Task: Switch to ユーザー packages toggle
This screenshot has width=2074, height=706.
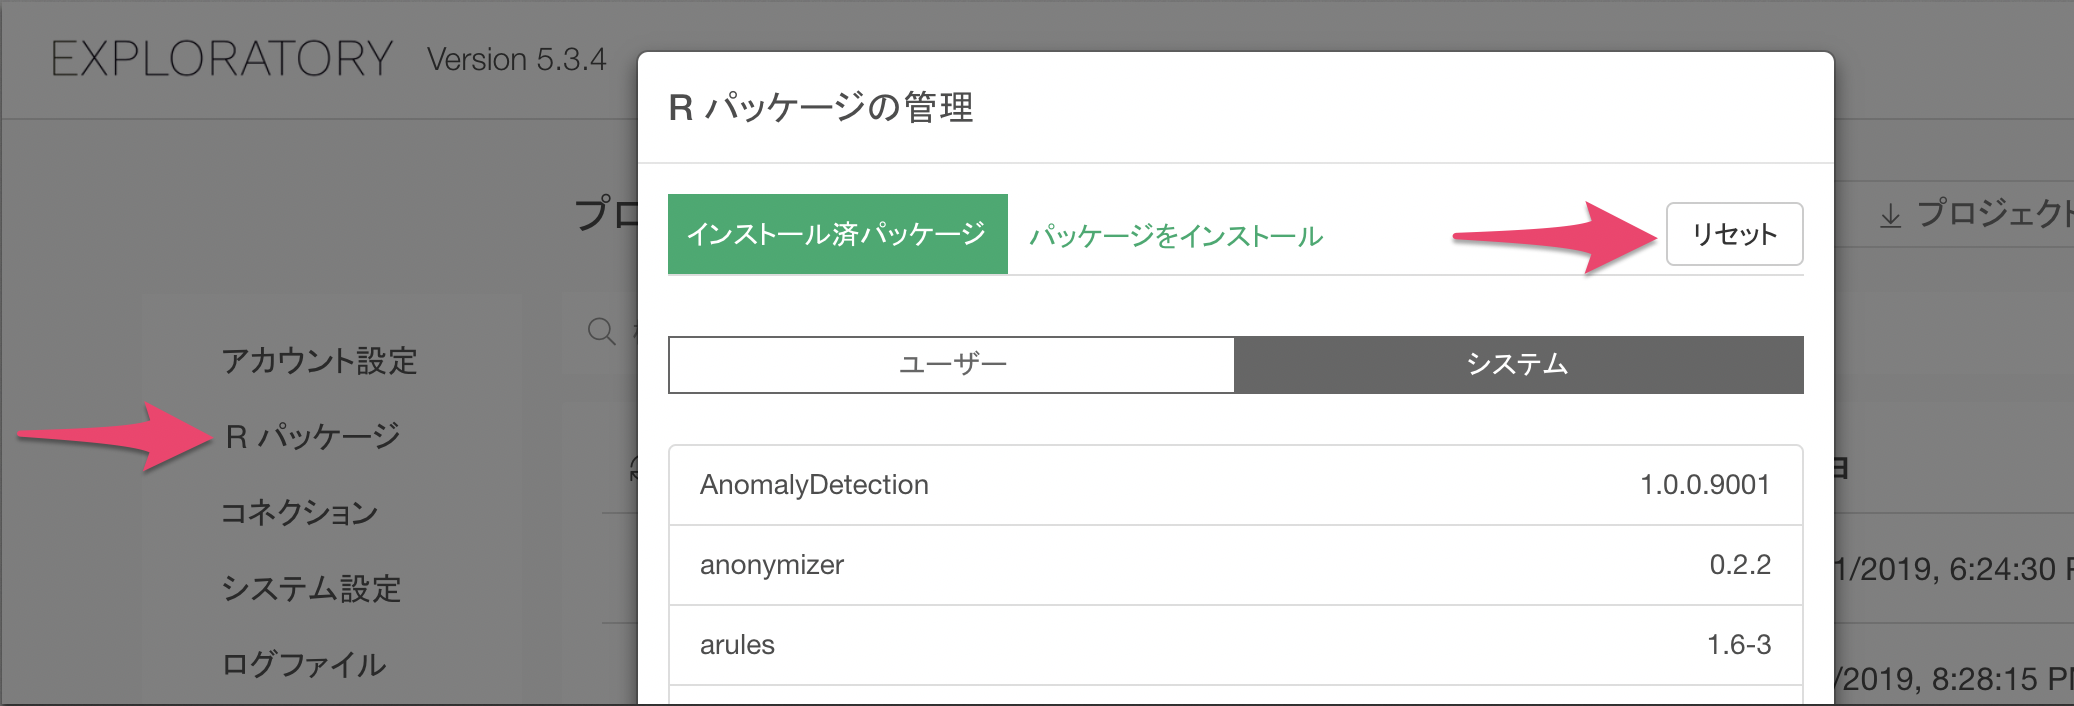Action: [952, 365]
